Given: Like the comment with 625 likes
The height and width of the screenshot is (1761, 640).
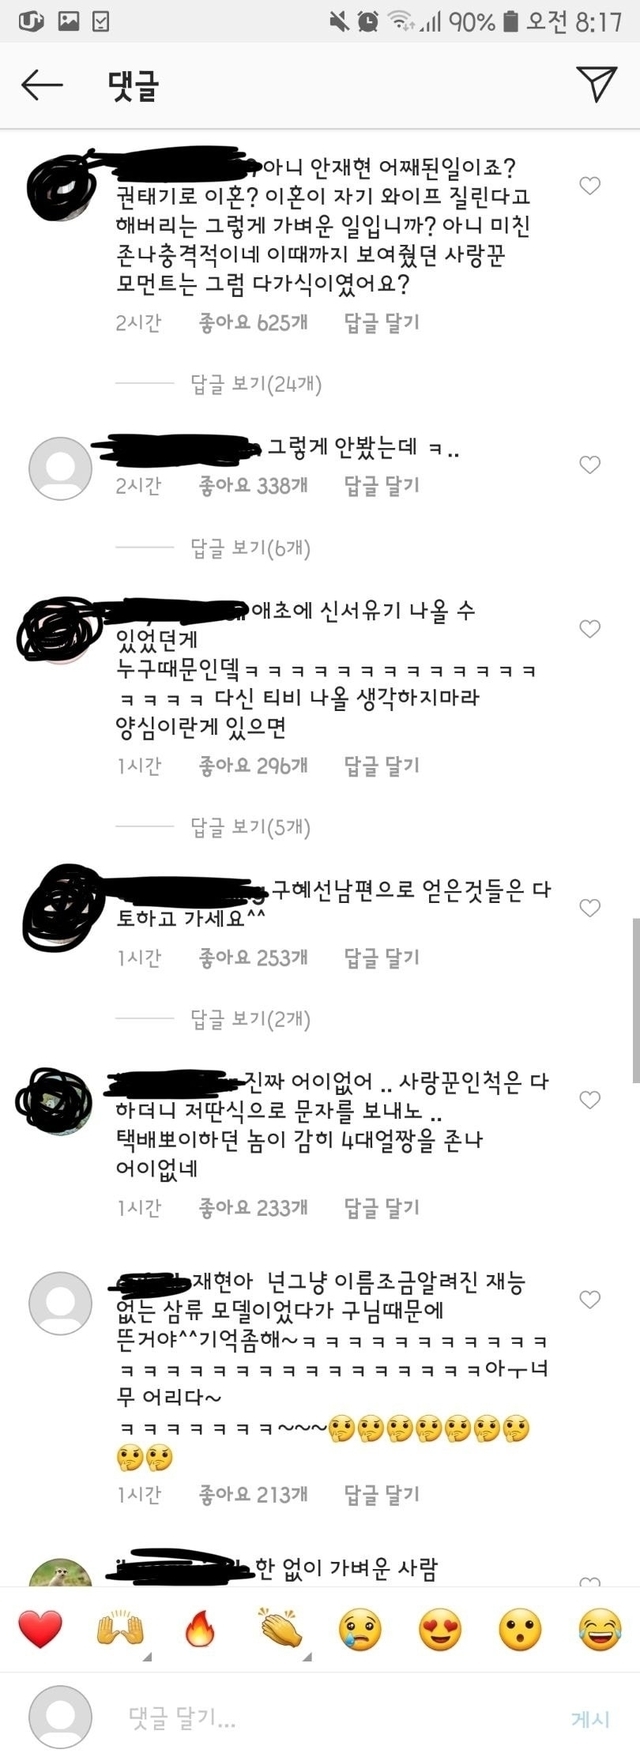Looking at the screenshot, I should (590, 185).
